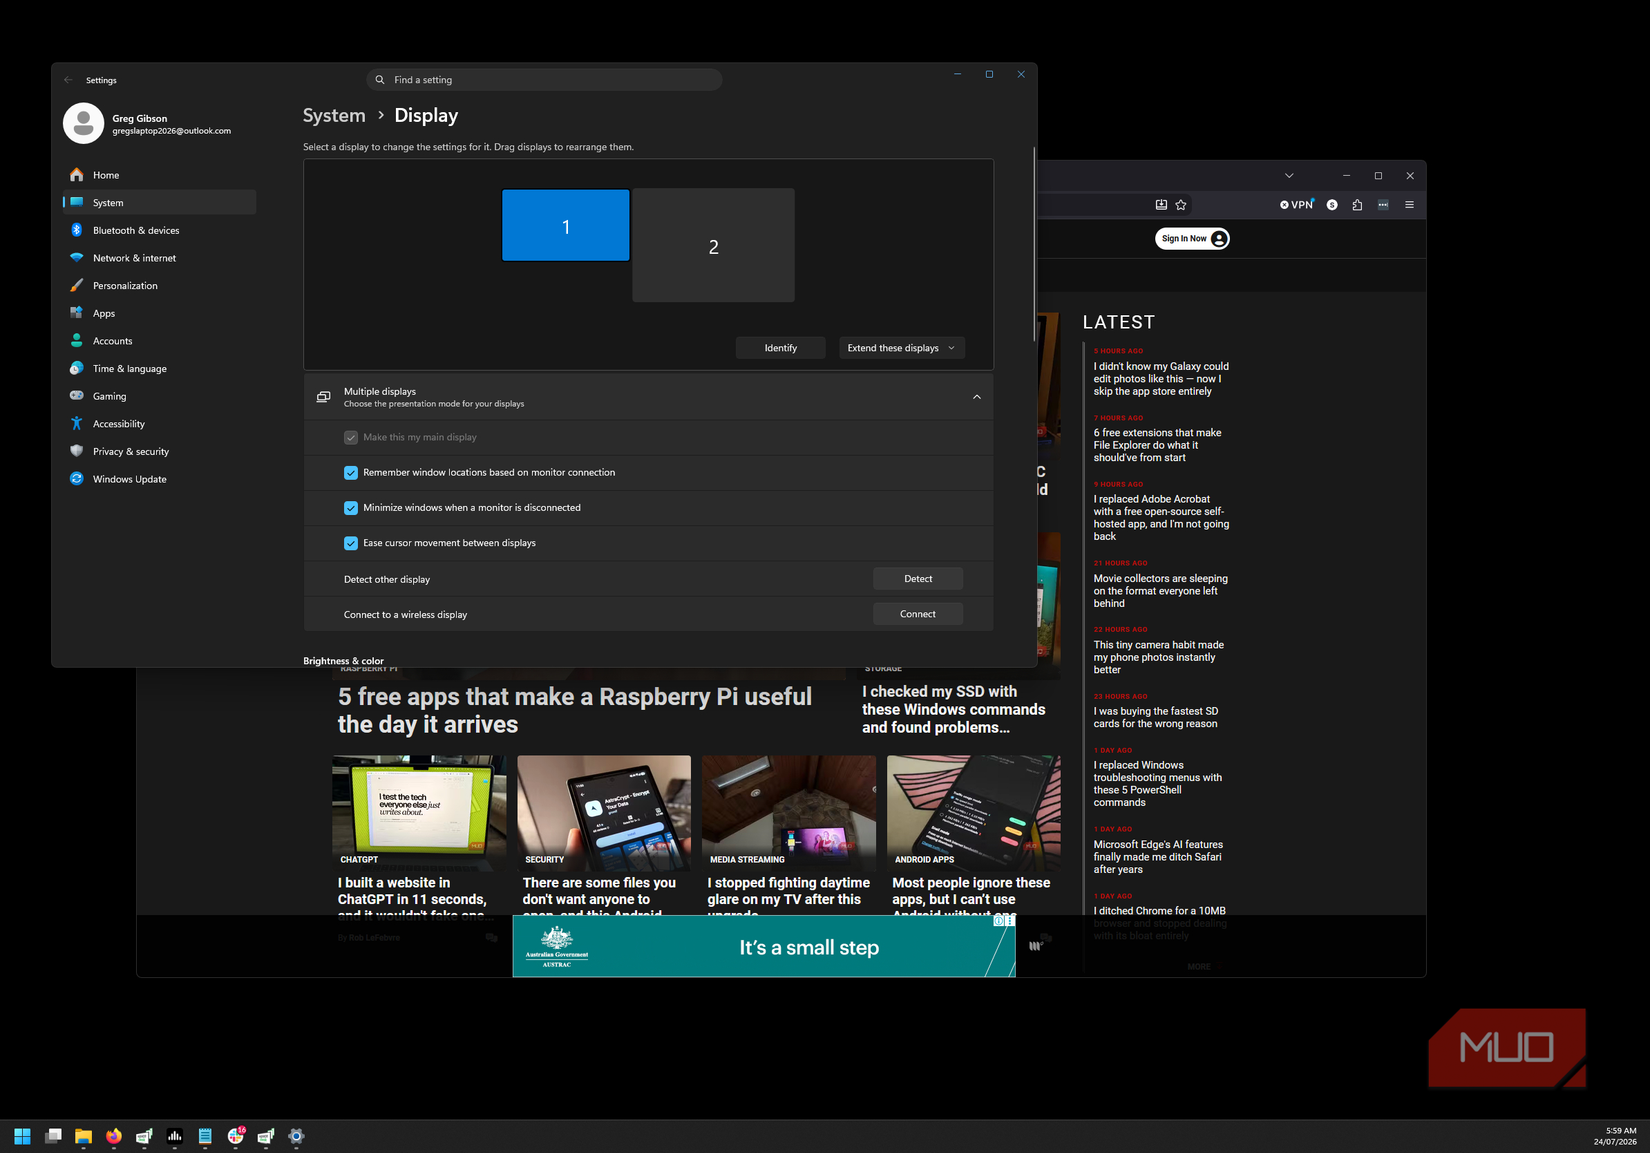Open the Windows Start menu
Screen dimensions: 1650x1153
pyautogui.click(x=22, y=1136)
